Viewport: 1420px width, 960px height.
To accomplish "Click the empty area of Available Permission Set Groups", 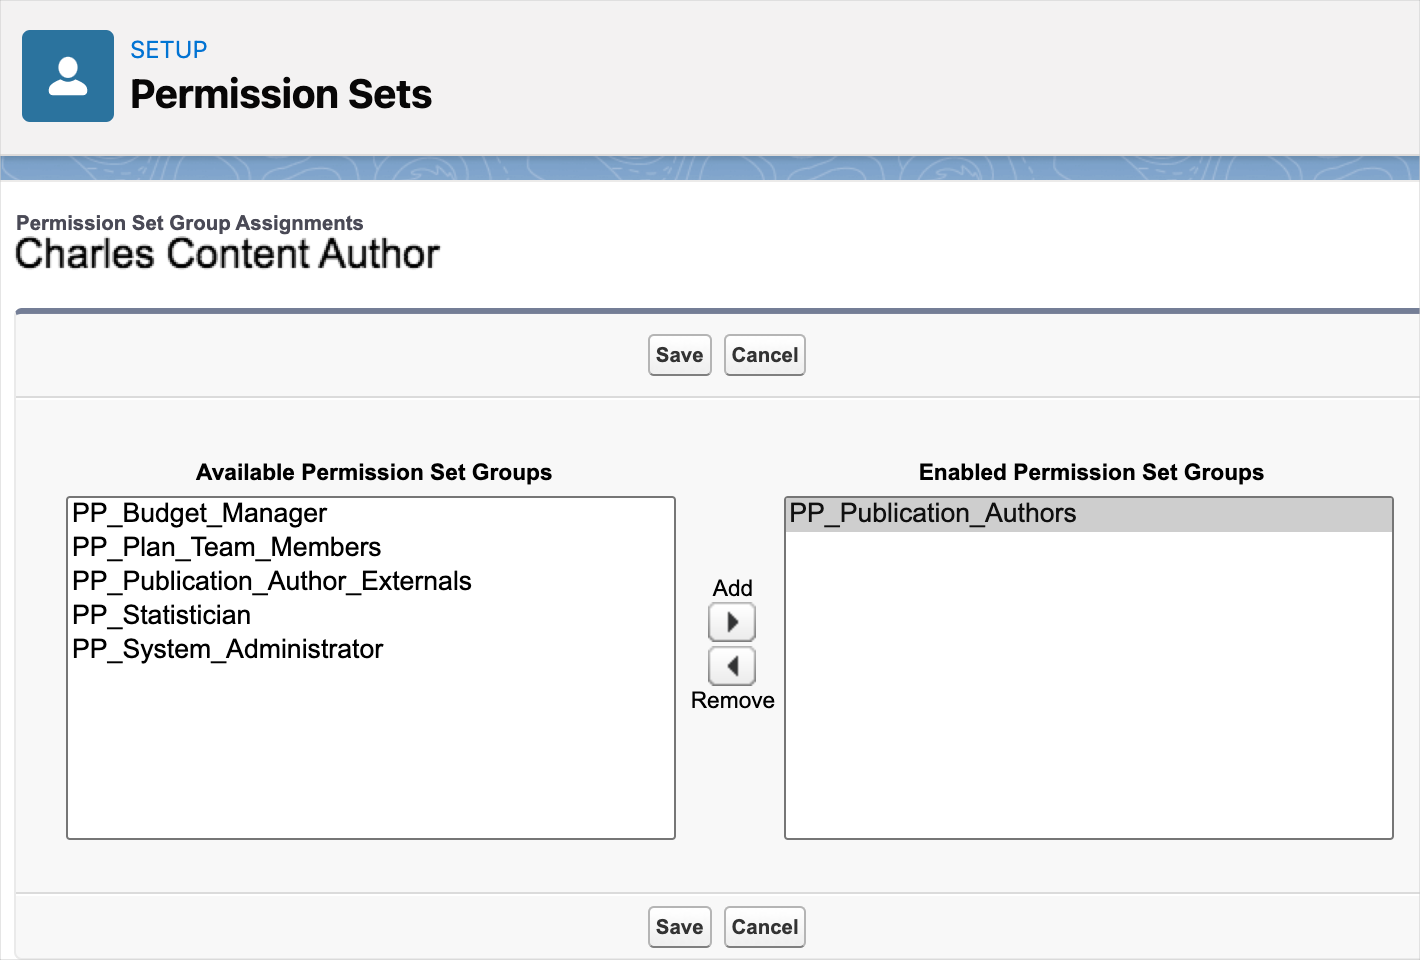I will point(370,750).
